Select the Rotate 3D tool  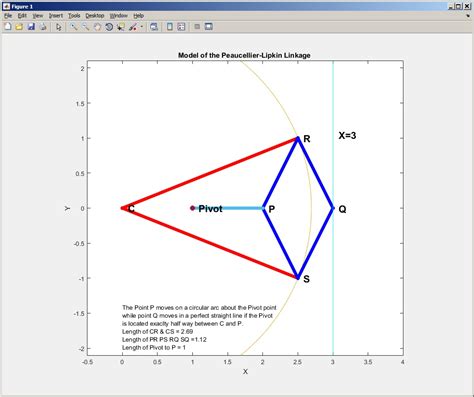(x=109, y=27)
